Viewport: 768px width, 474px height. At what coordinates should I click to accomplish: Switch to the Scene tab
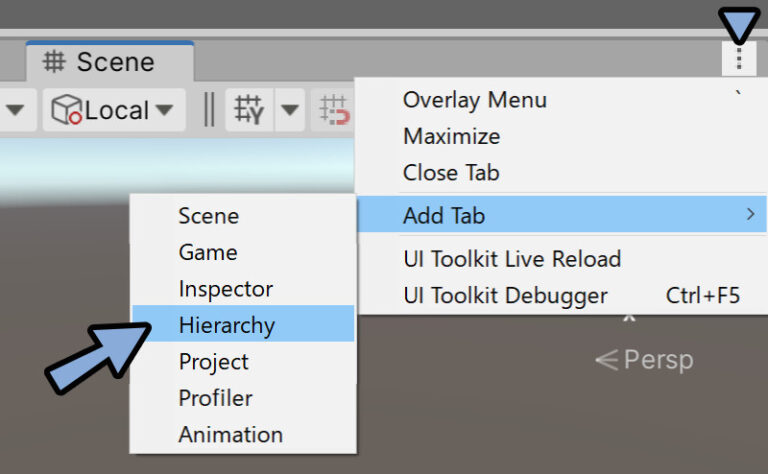click(x=110, y=62)
